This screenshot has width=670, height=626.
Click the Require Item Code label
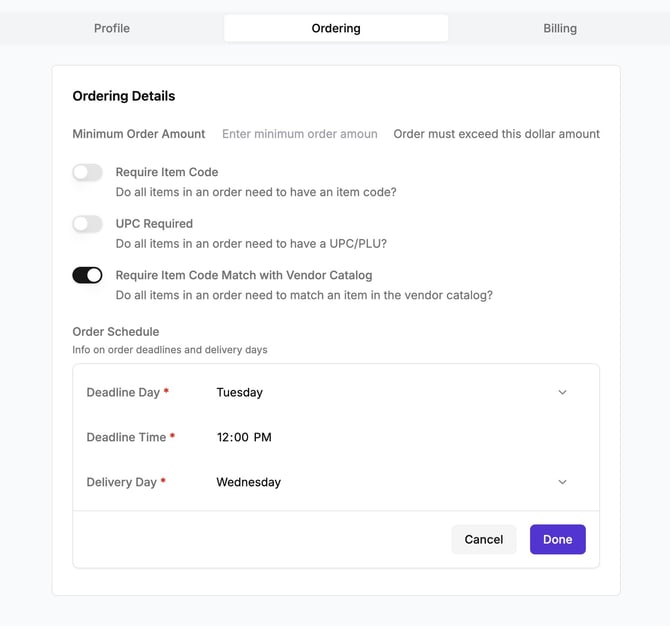(167, 172)
